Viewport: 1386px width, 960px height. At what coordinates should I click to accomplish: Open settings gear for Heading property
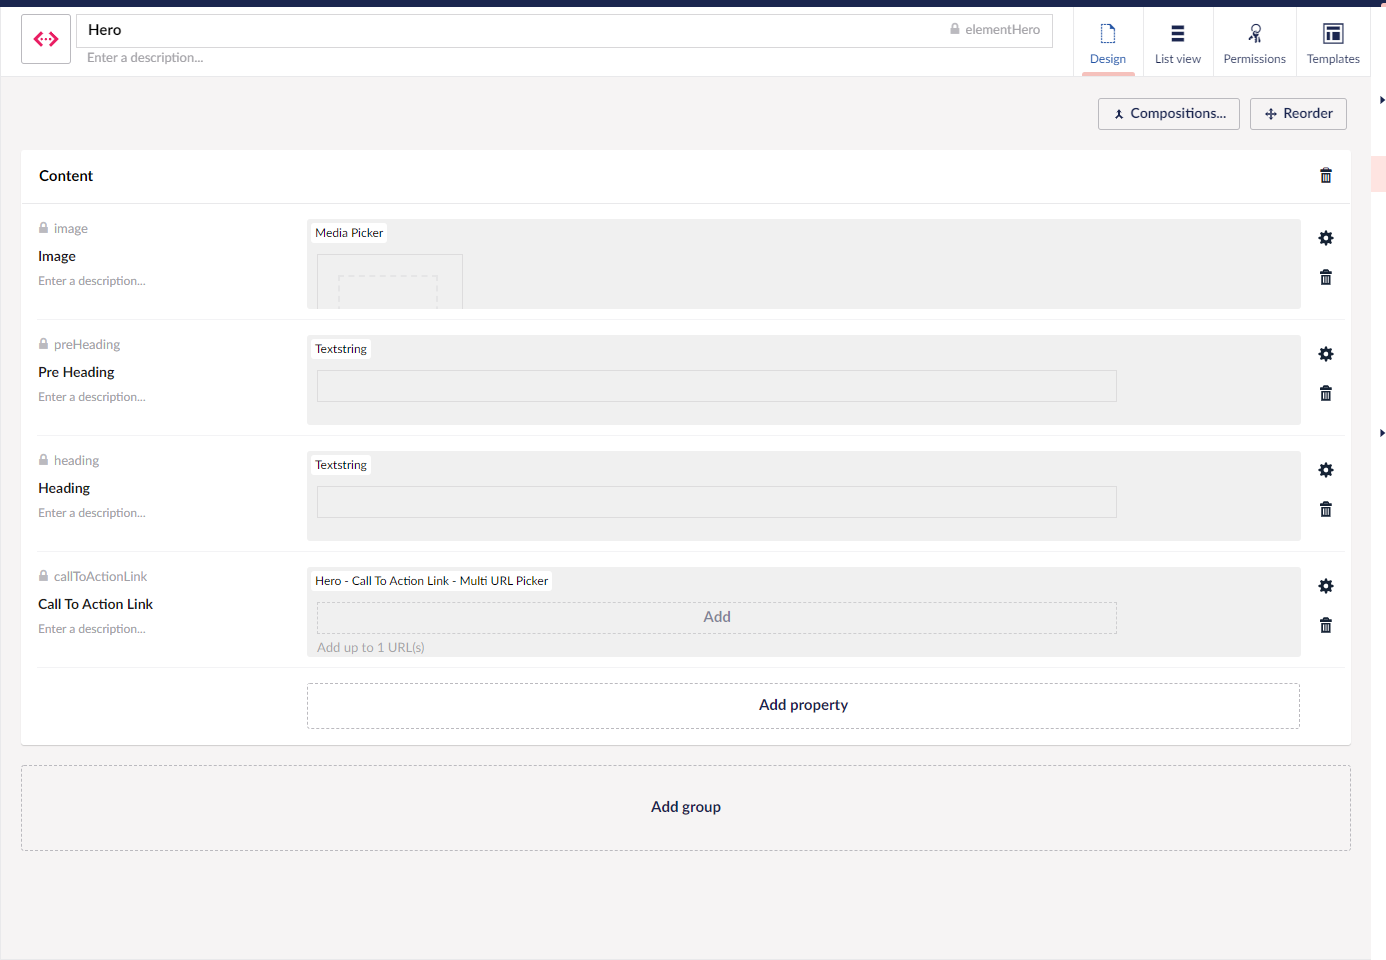1326,470
